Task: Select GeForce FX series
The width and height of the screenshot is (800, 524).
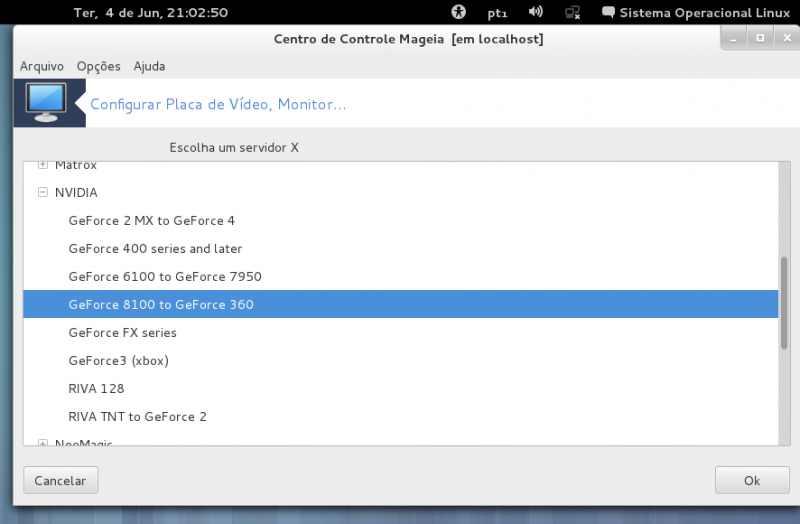Action: (x=401, y=333)
